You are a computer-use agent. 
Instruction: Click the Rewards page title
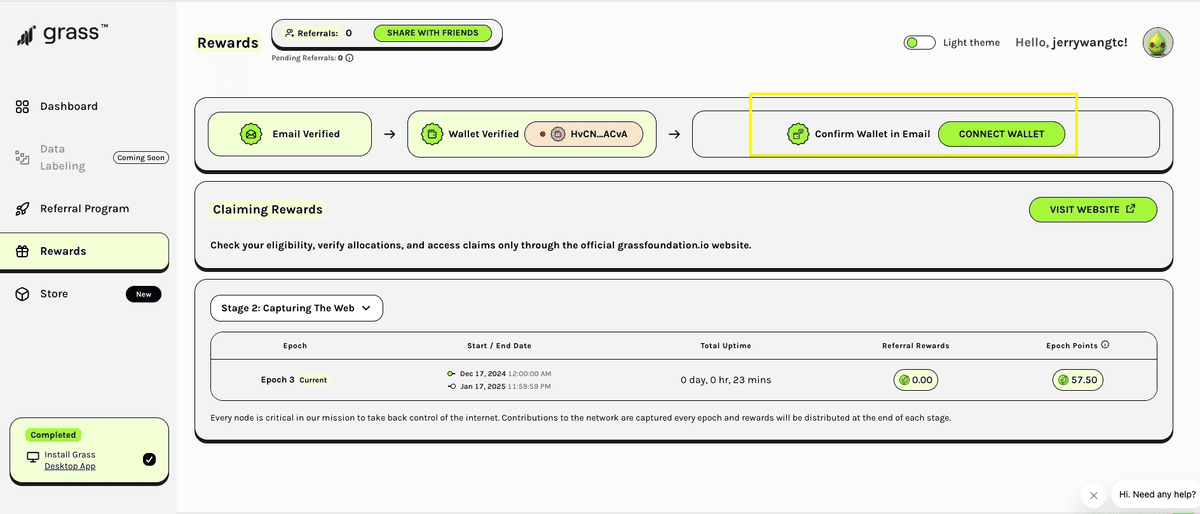pyautogui.click(x=227, y=43)
